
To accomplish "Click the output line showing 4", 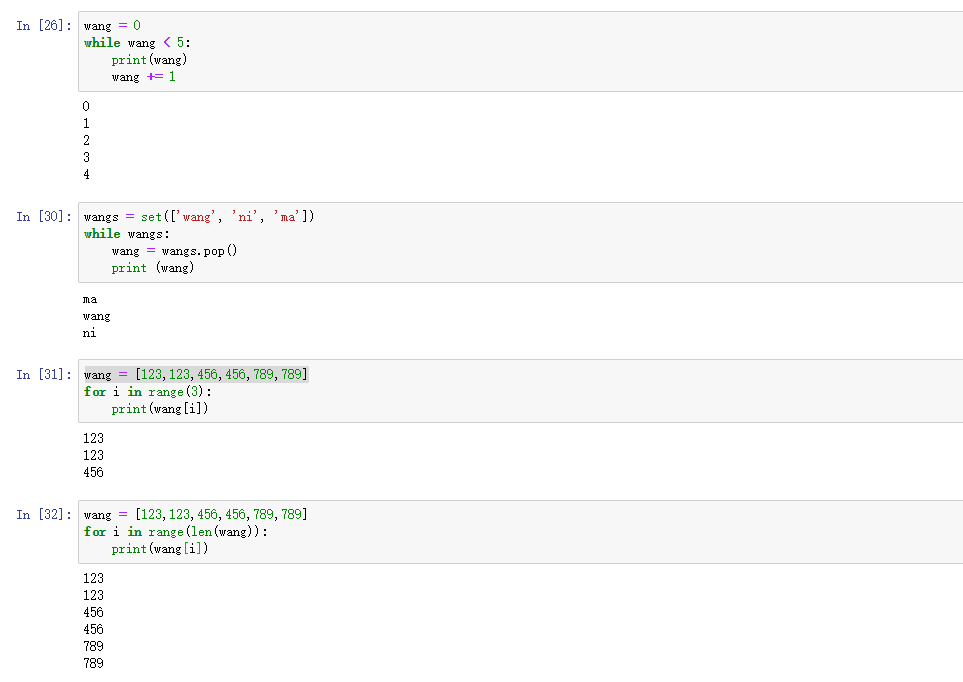I will pos(86,175).
